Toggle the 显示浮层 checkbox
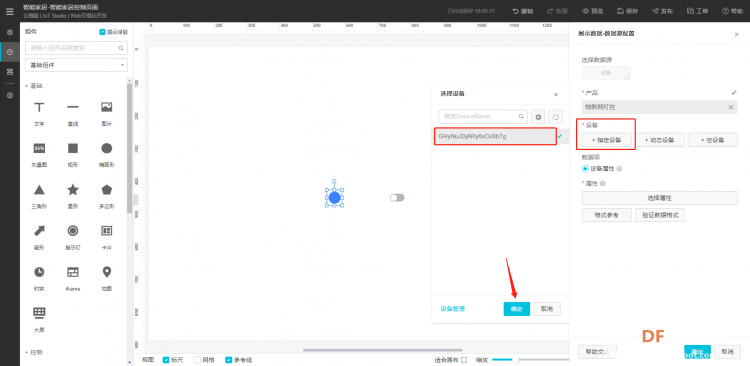 [x=102, y=32]
